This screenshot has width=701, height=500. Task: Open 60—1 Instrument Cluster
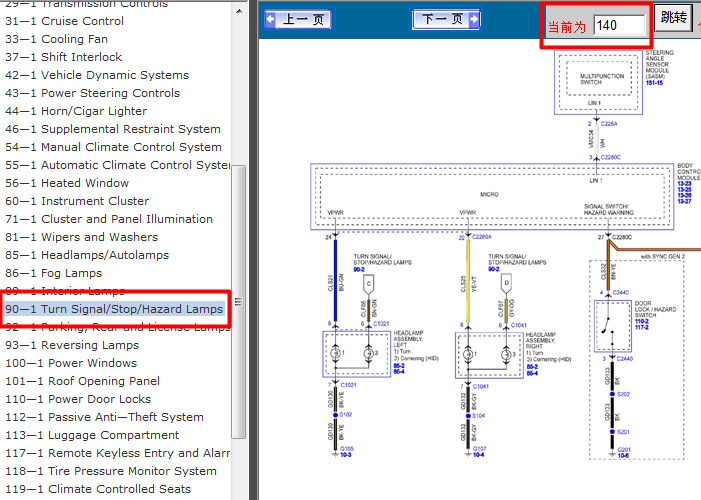[x=77, y=201]
